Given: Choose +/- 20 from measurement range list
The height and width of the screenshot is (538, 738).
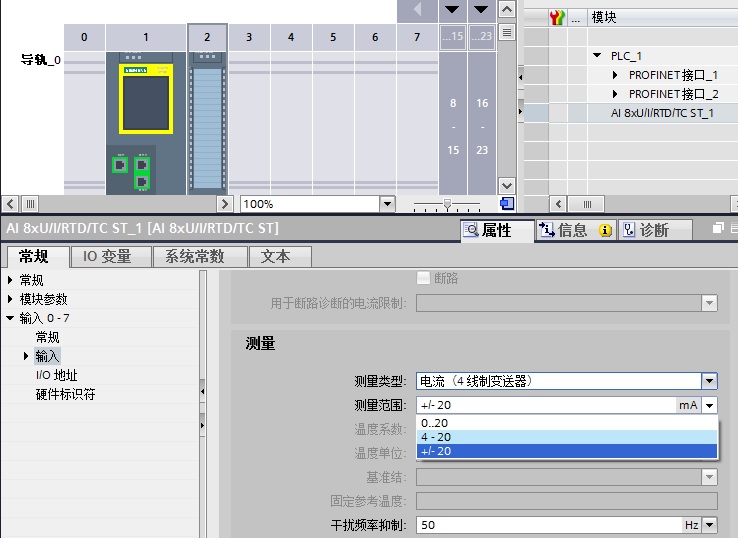Looking at the screenshot, I should pos(567,451).
